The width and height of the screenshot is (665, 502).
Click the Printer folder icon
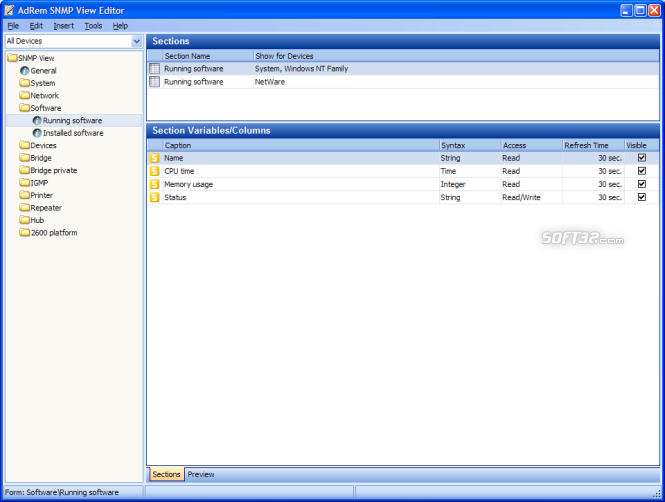click(x=25, y=195)
